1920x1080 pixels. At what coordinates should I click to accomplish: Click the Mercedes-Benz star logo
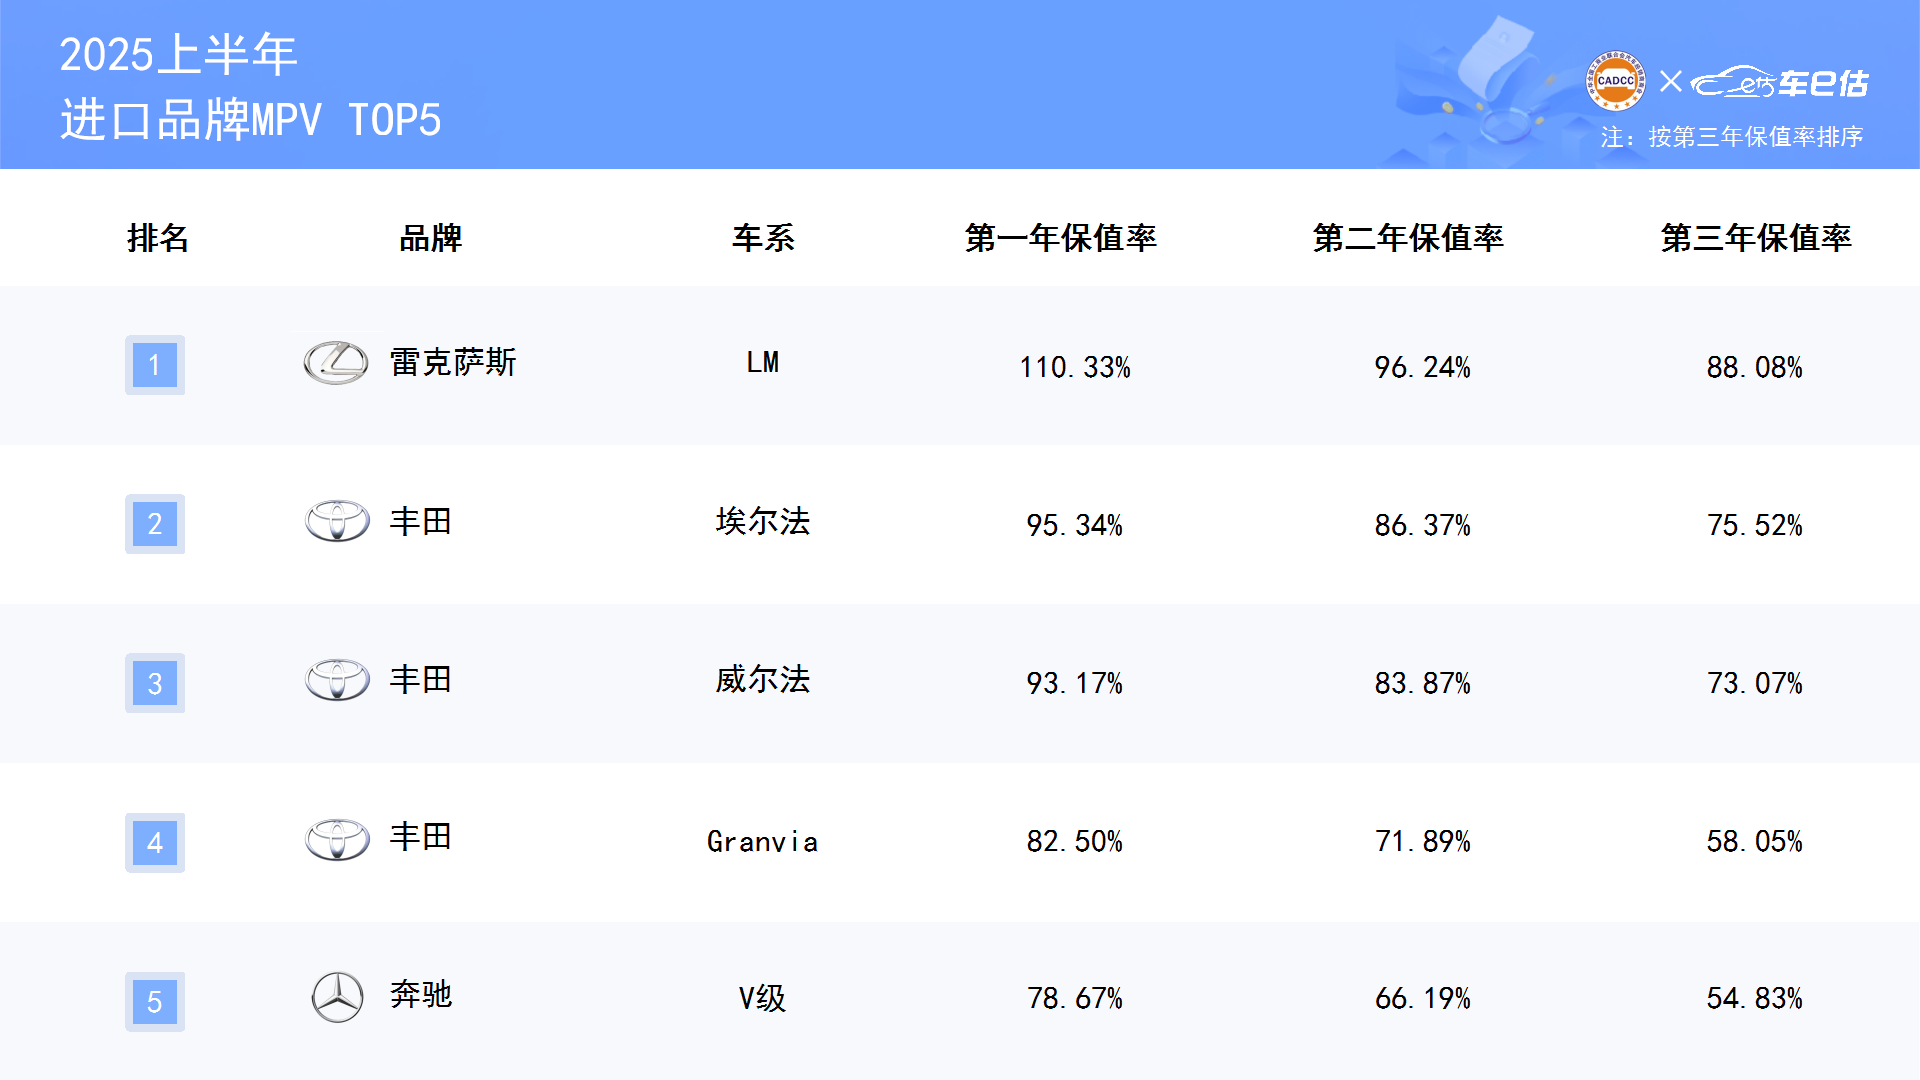pyautogui.click(x=338, y=997)
